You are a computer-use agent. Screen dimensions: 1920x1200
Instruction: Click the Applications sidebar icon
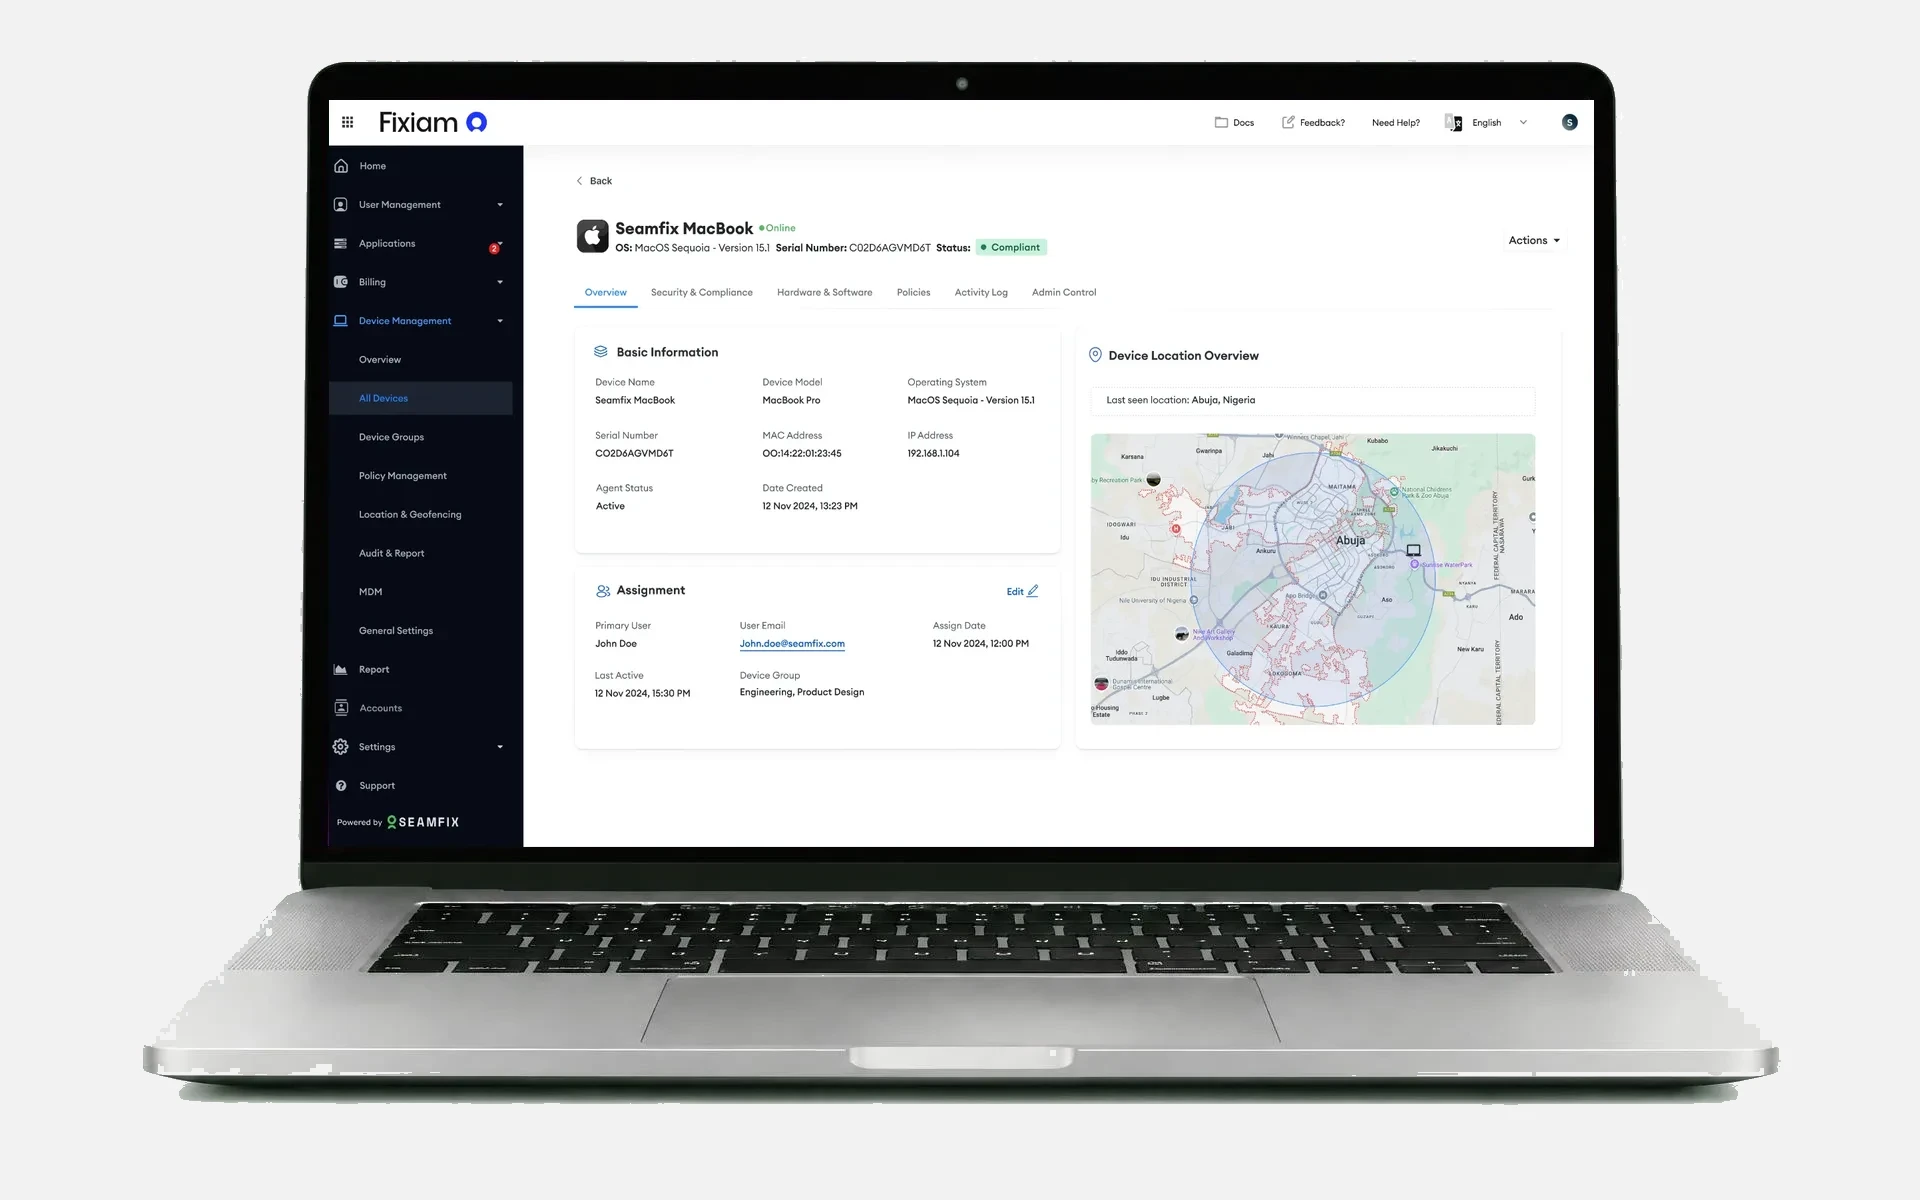341,243
